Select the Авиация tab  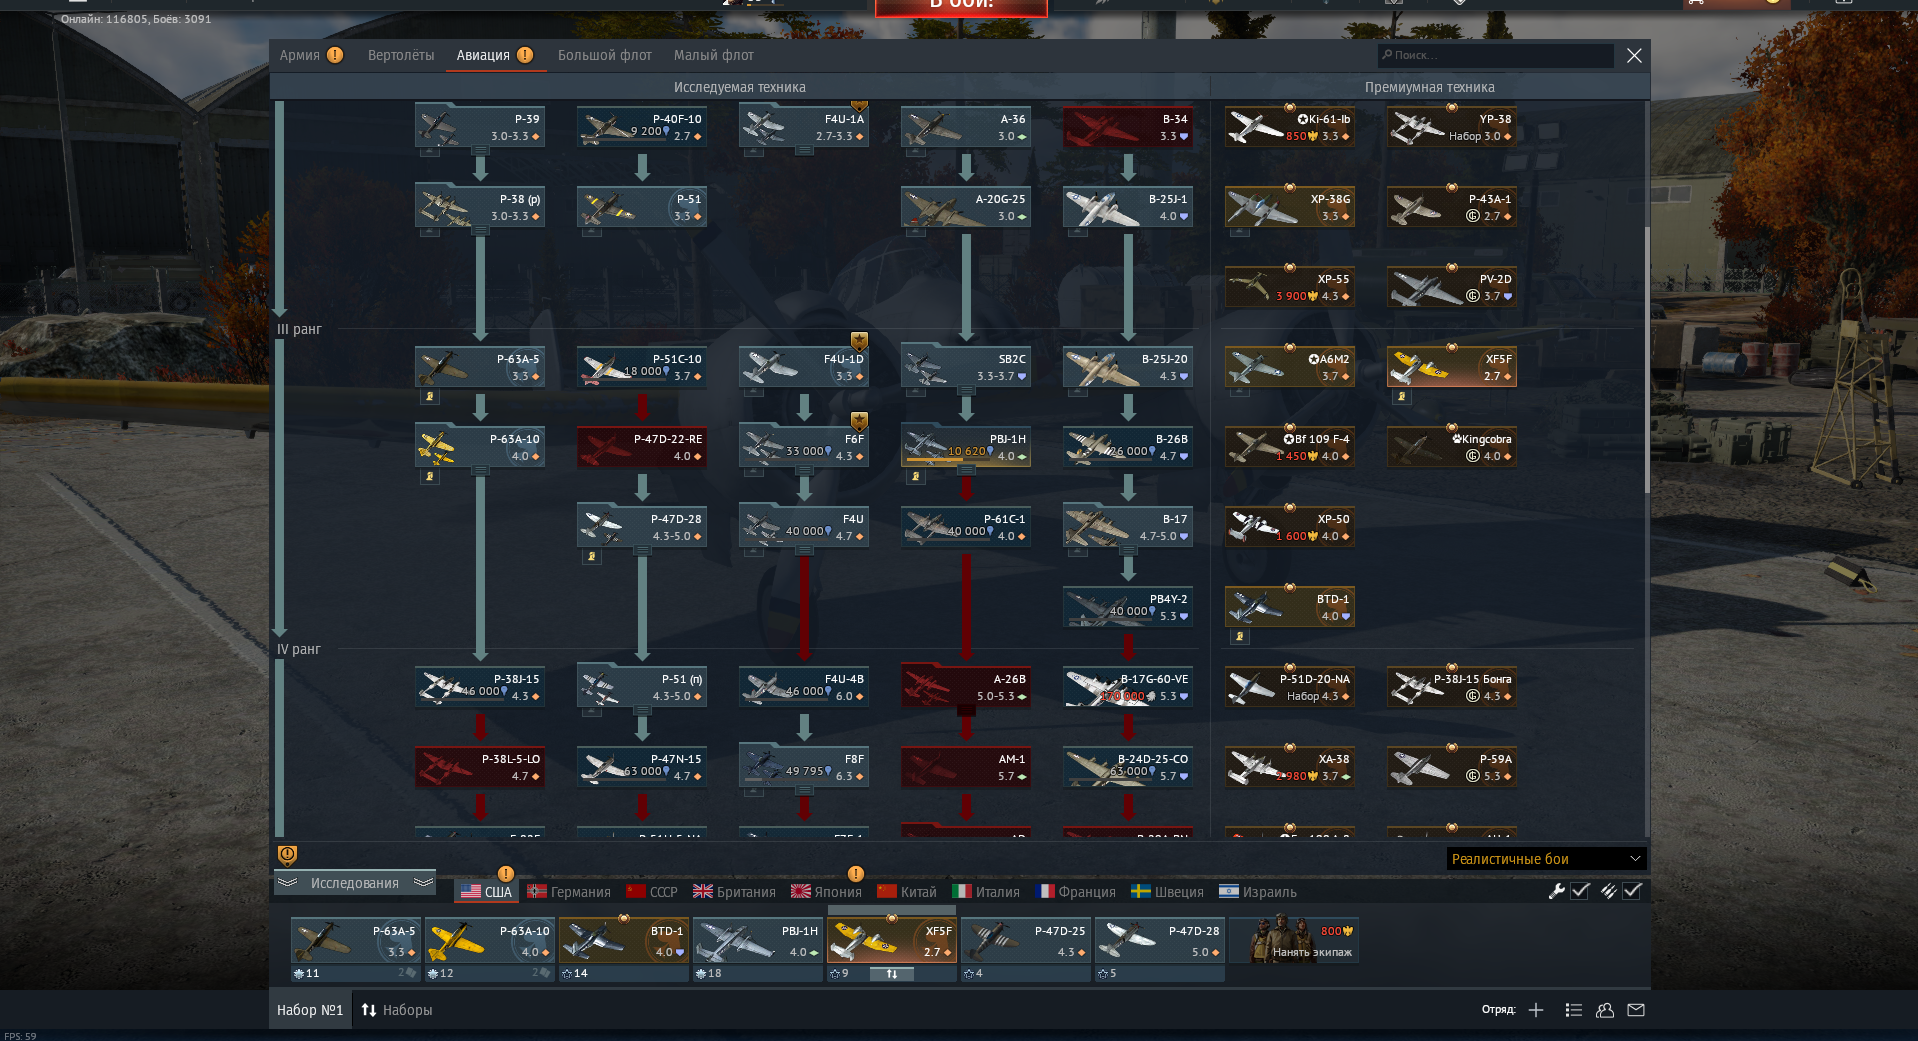pyautogui.click(x=494, y=55)
